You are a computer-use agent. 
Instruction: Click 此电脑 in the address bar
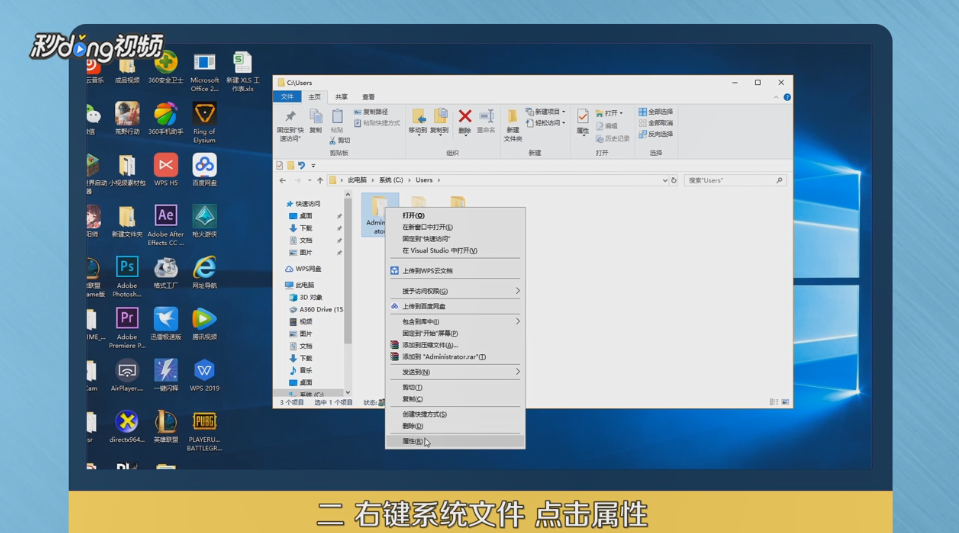point(357,181)
